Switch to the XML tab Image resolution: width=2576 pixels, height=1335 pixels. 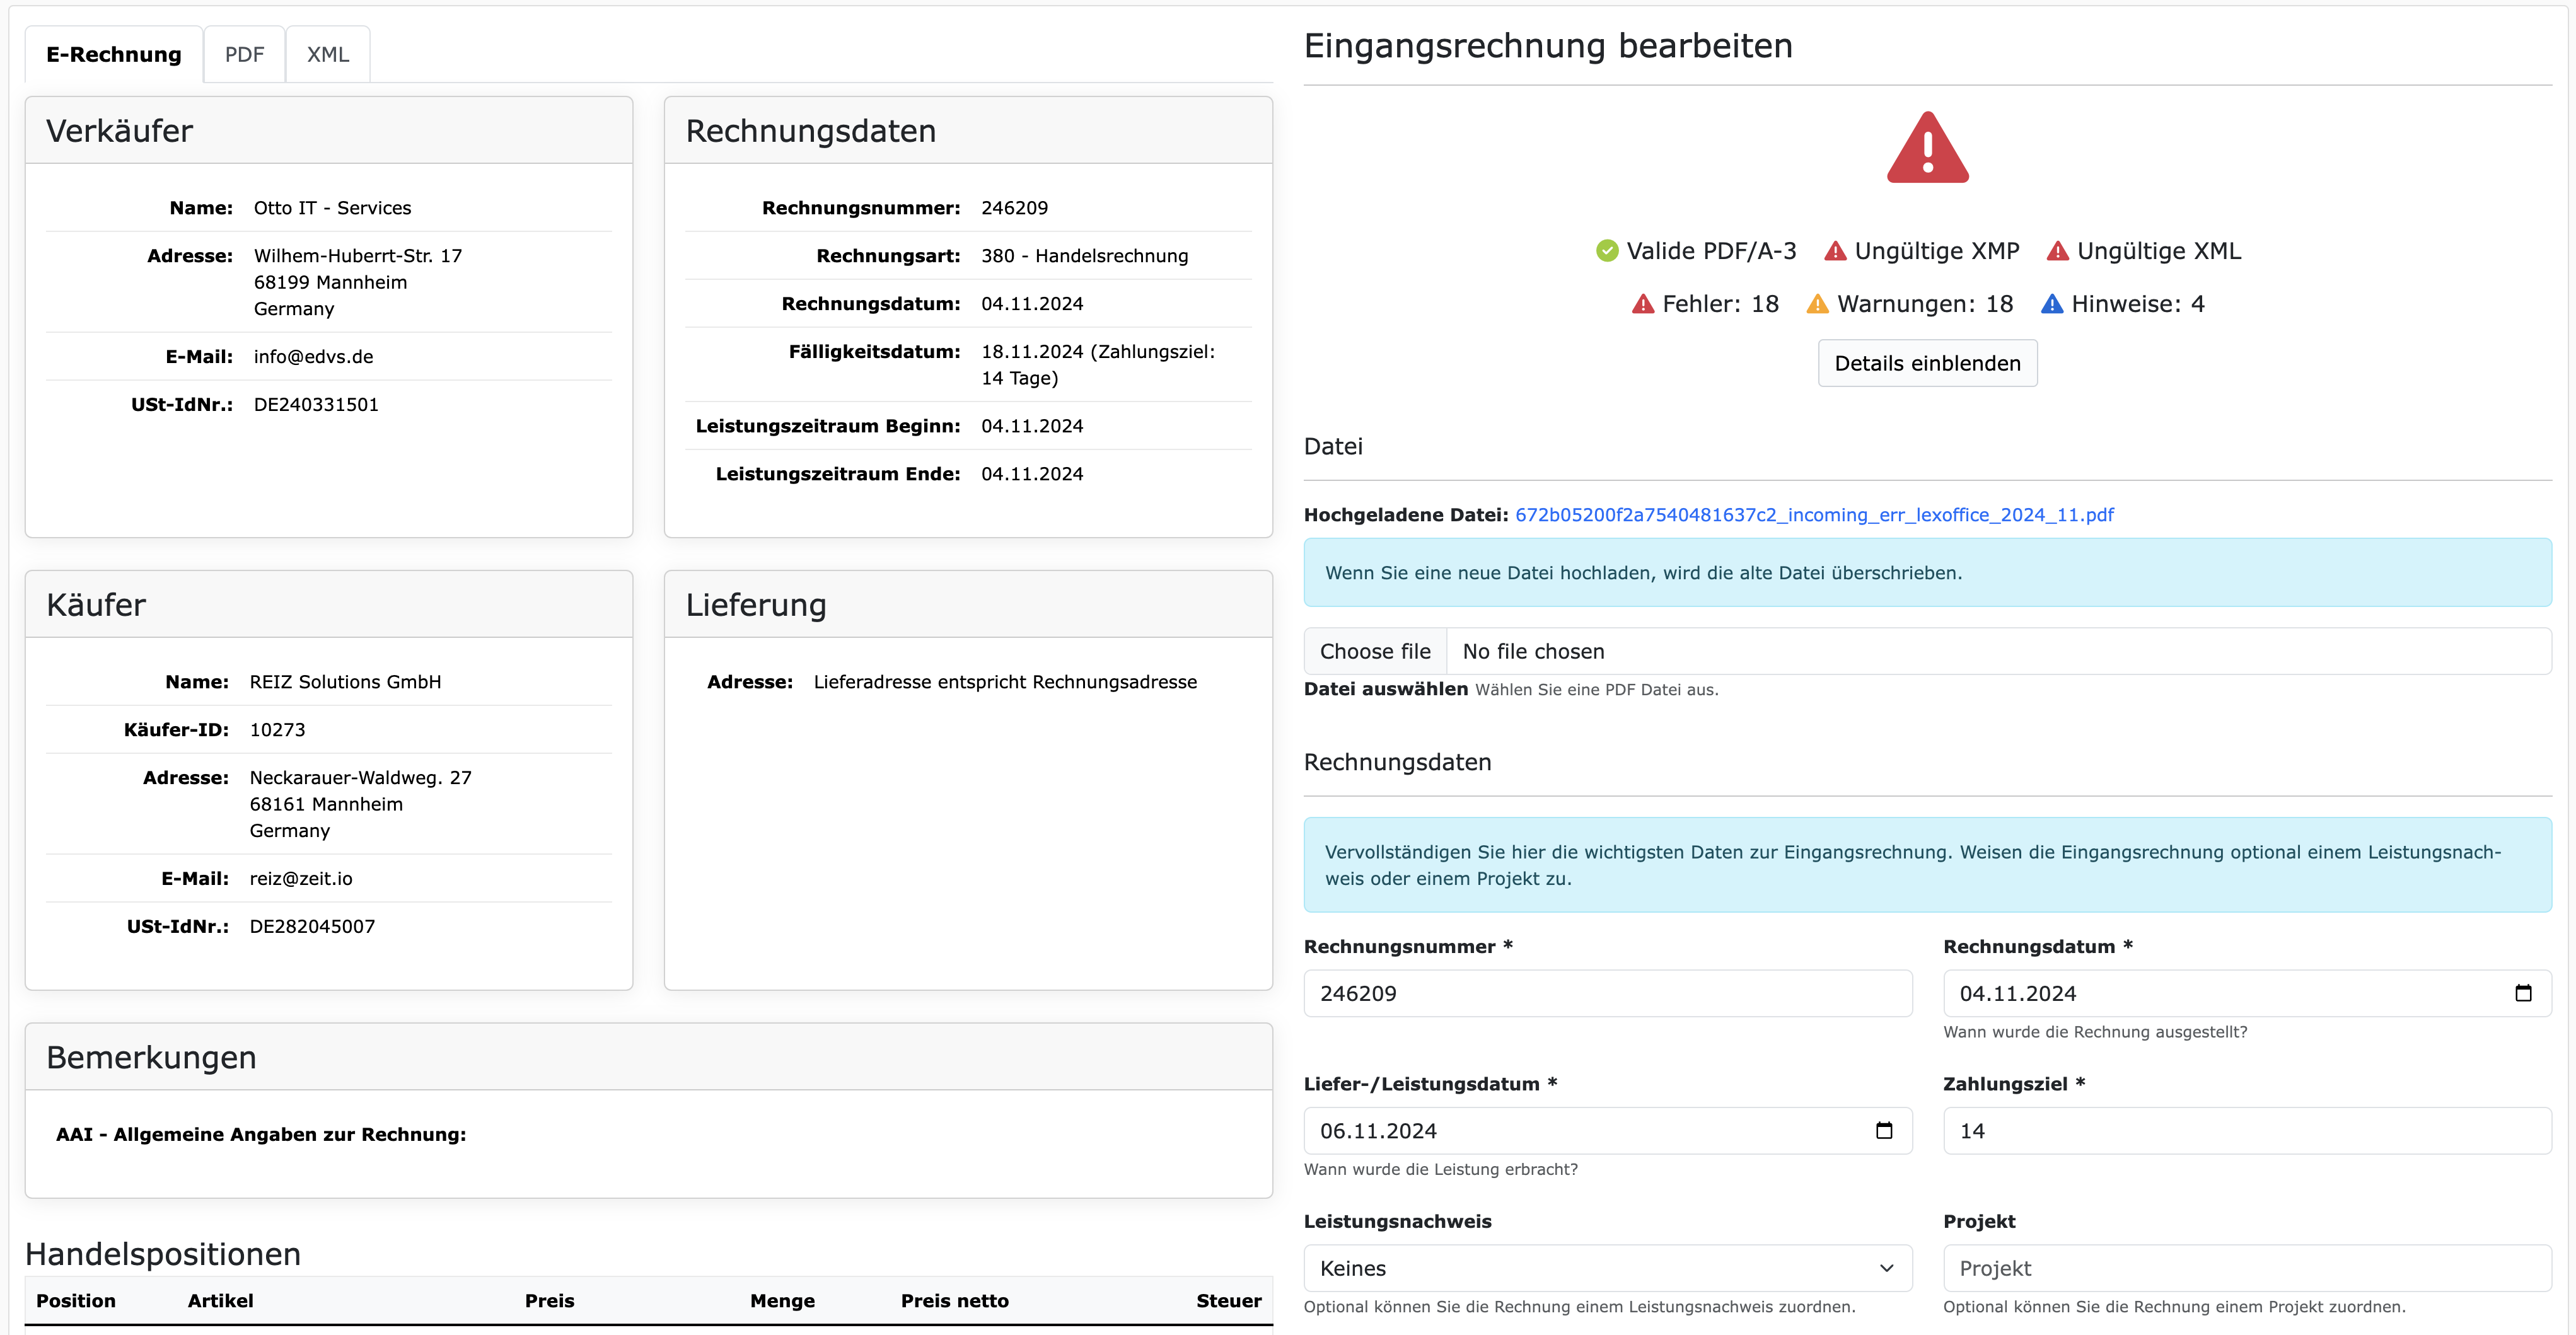[327, 53]
